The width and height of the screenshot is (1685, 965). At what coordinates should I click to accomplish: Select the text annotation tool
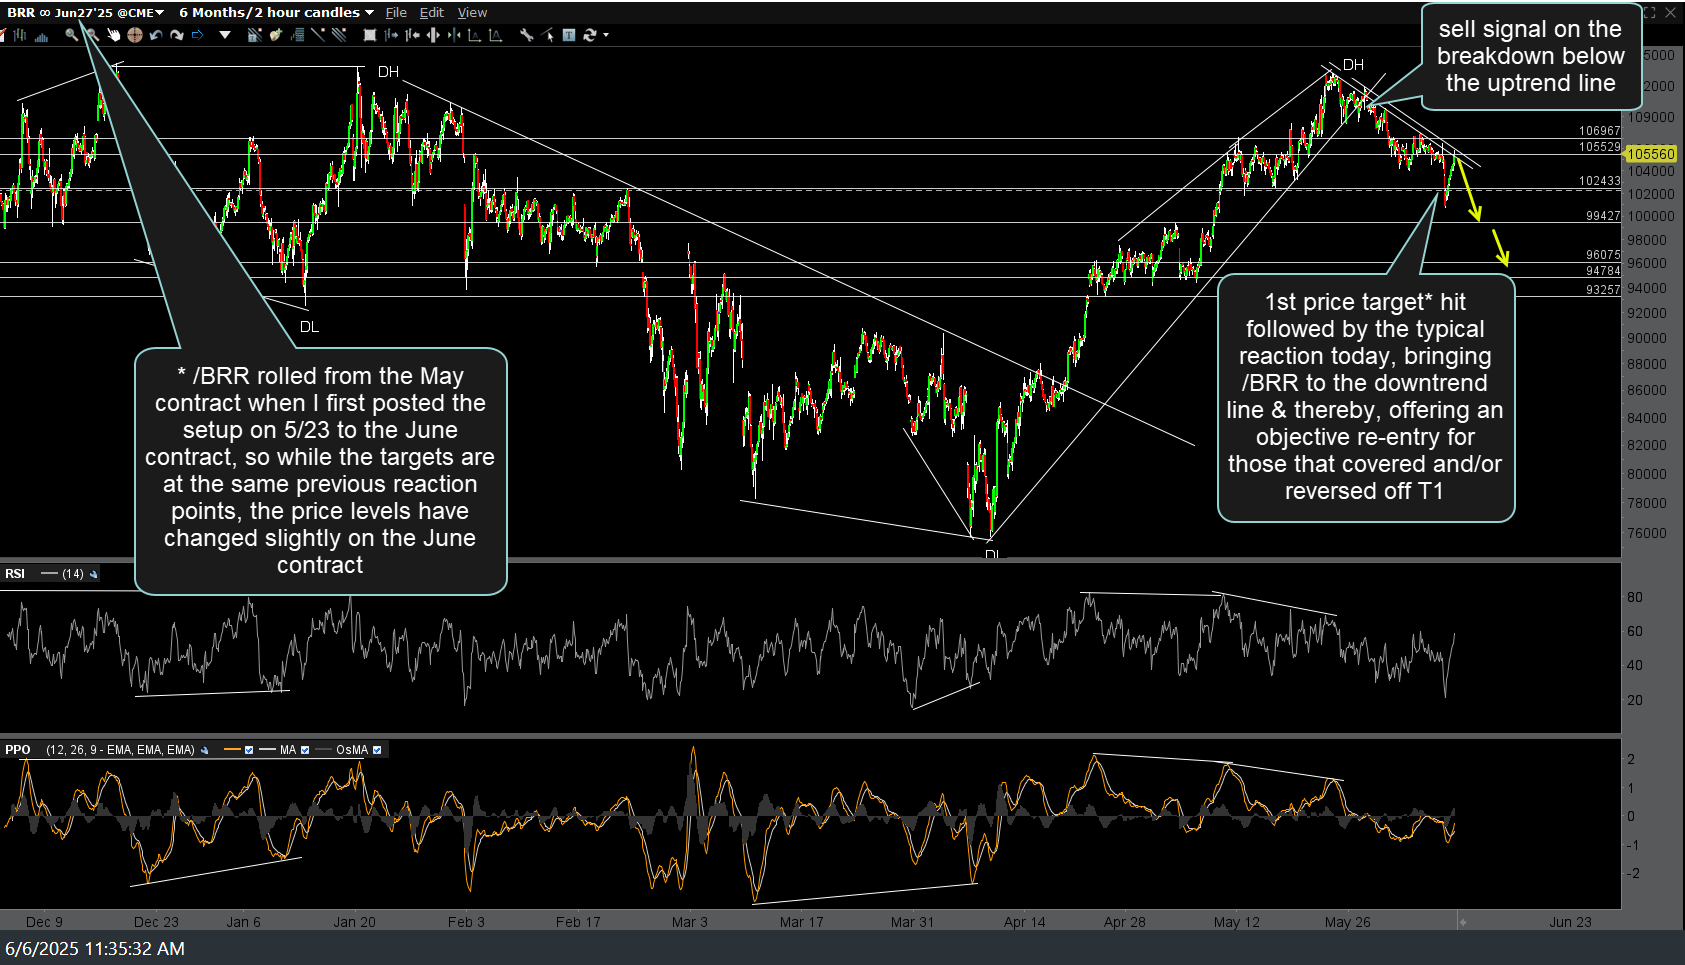click(x=568, y=35)
